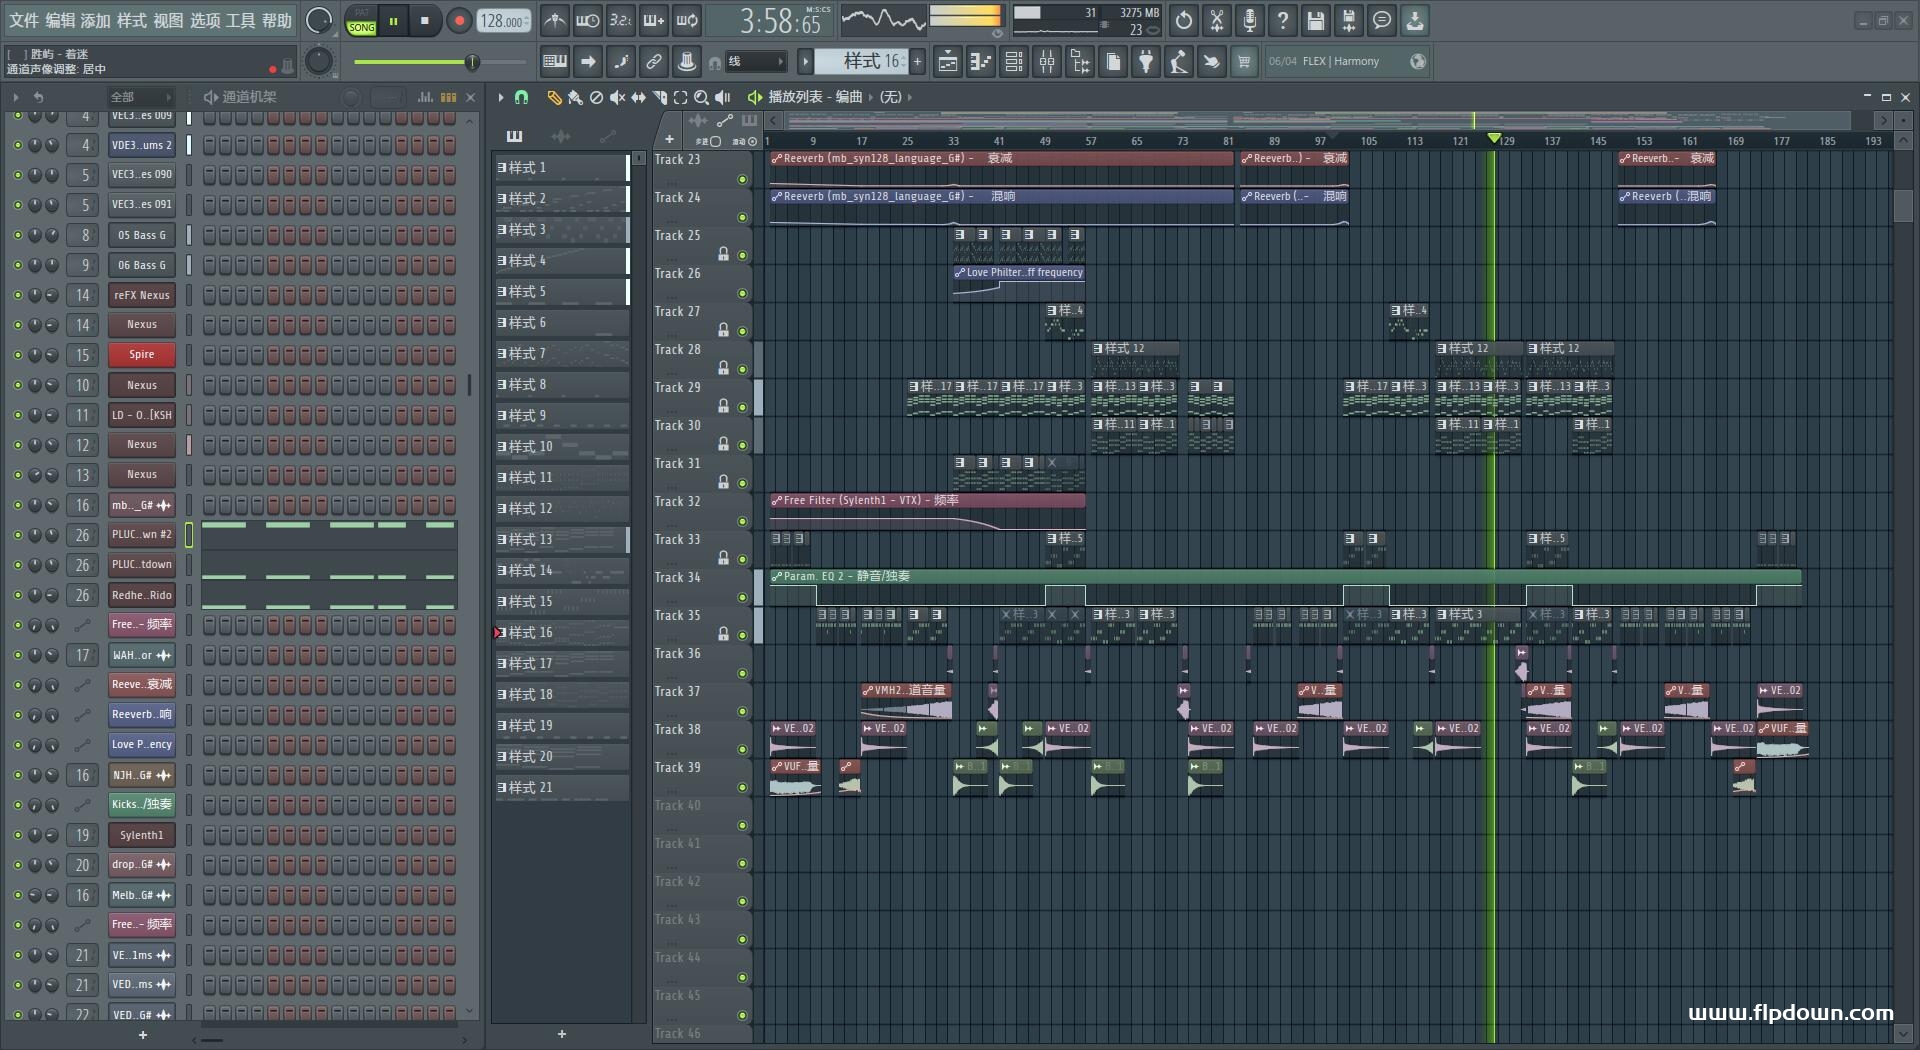1920x1050 pixels.
Task: Open the 文件 menu
Action: coord(24,21)
